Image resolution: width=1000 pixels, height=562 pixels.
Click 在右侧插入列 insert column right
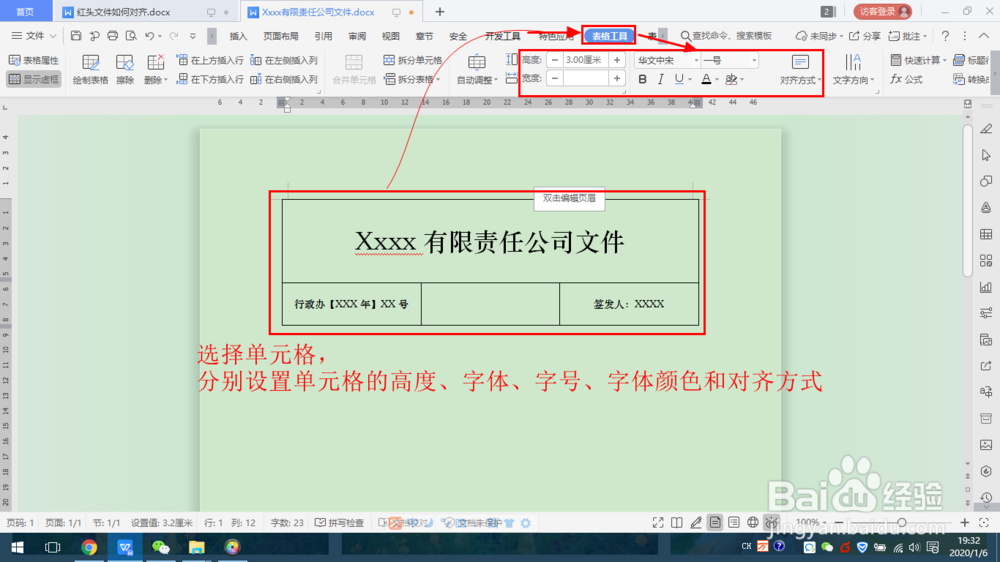click(x=284, y=79)
